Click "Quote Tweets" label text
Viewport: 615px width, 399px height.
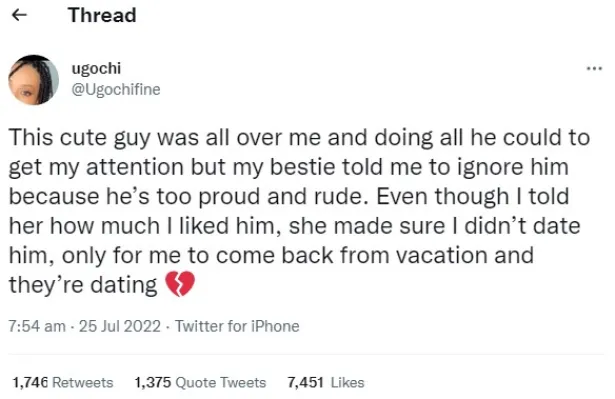tap(221, 382)
